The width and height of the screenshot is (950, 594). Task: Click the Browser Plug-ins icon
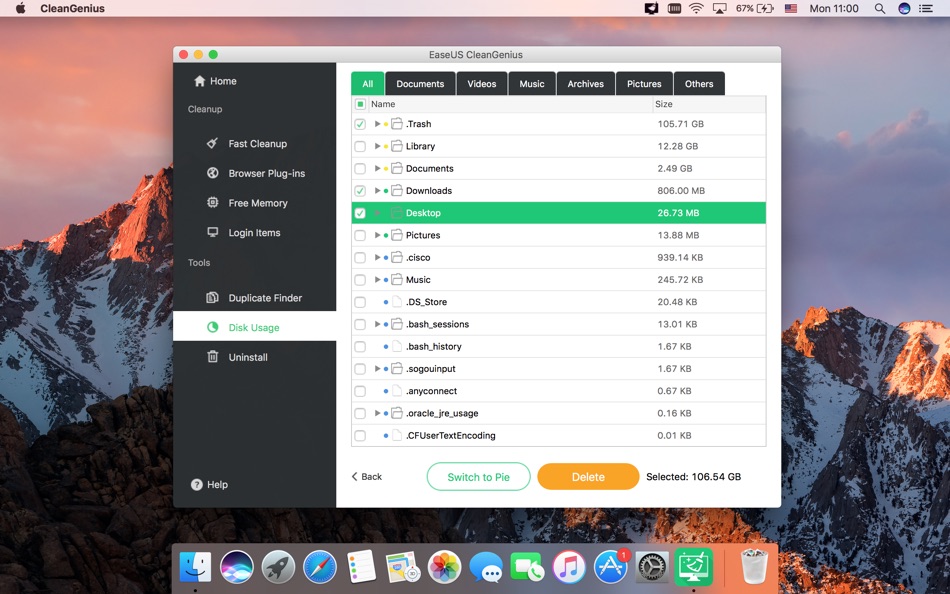click(x=213, y=173)
